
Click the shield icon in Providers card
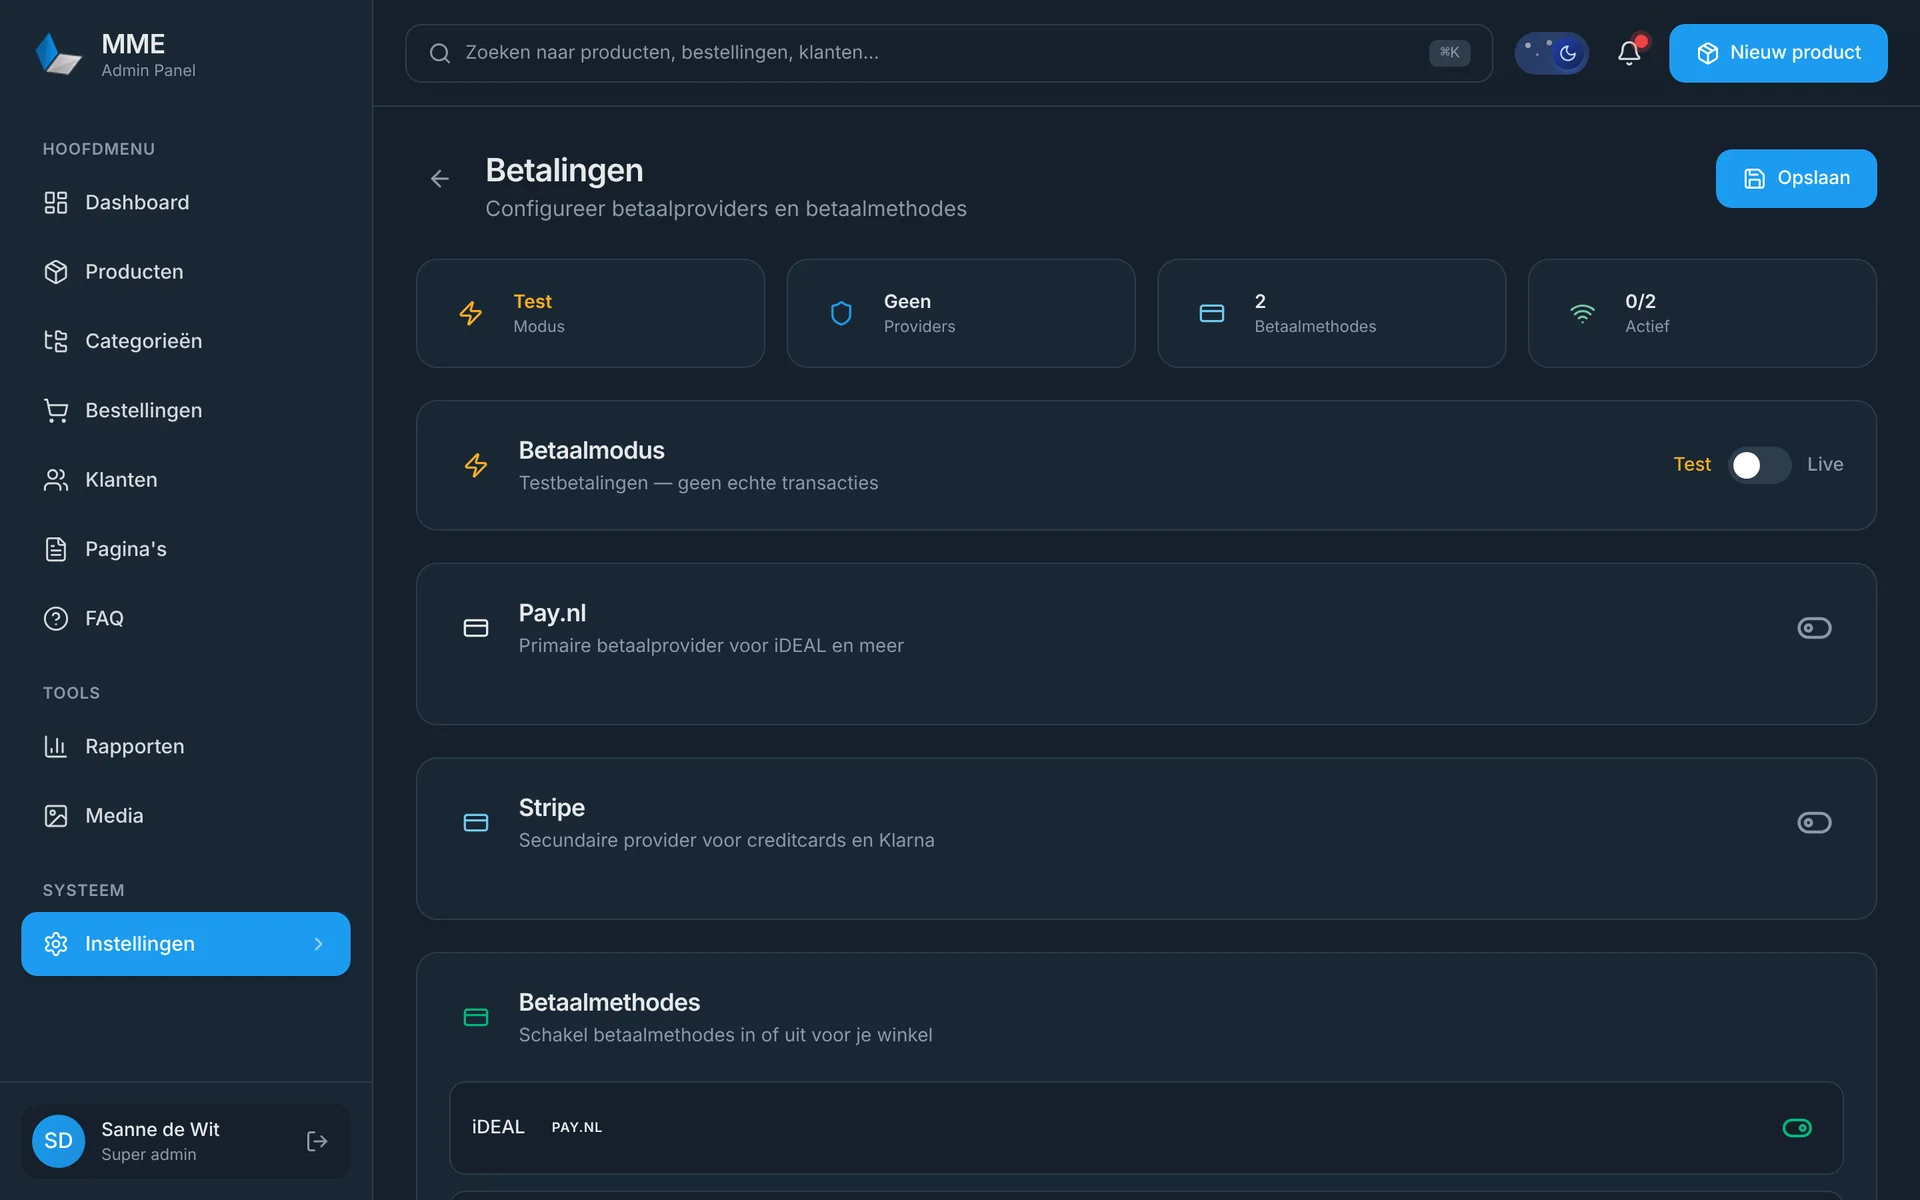842,313
